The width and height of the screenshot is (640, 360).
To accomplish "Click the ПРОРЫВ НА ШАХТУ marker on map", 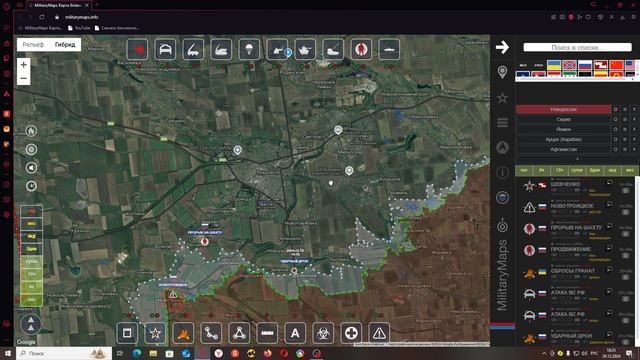I will pos(204,241).
